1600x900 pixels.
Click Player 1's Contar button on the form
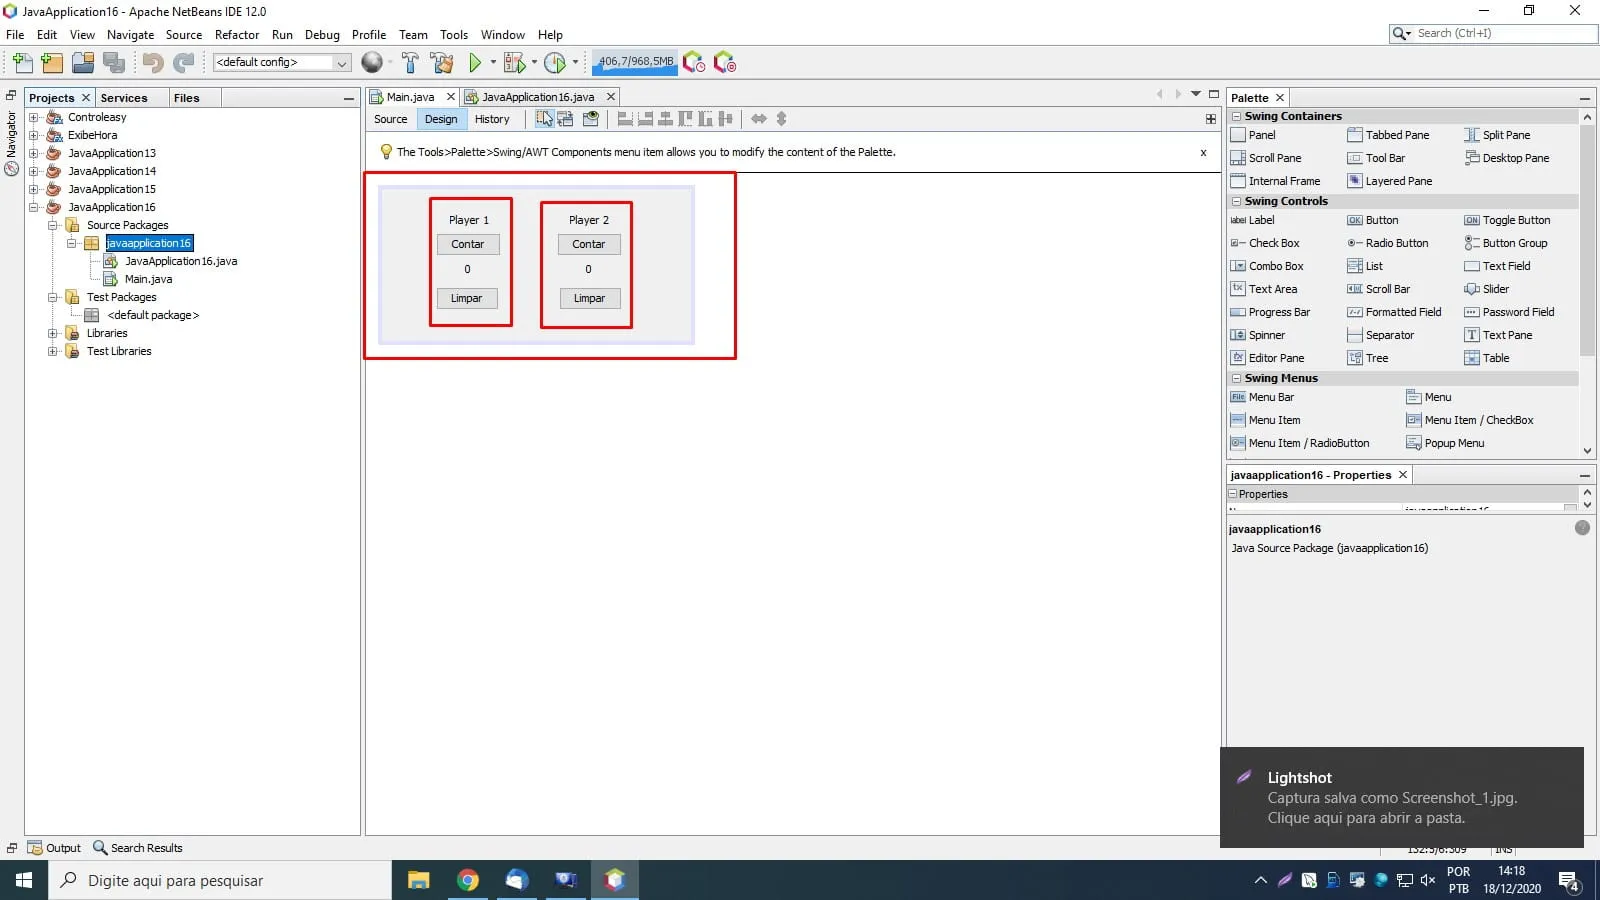(467, 244)
